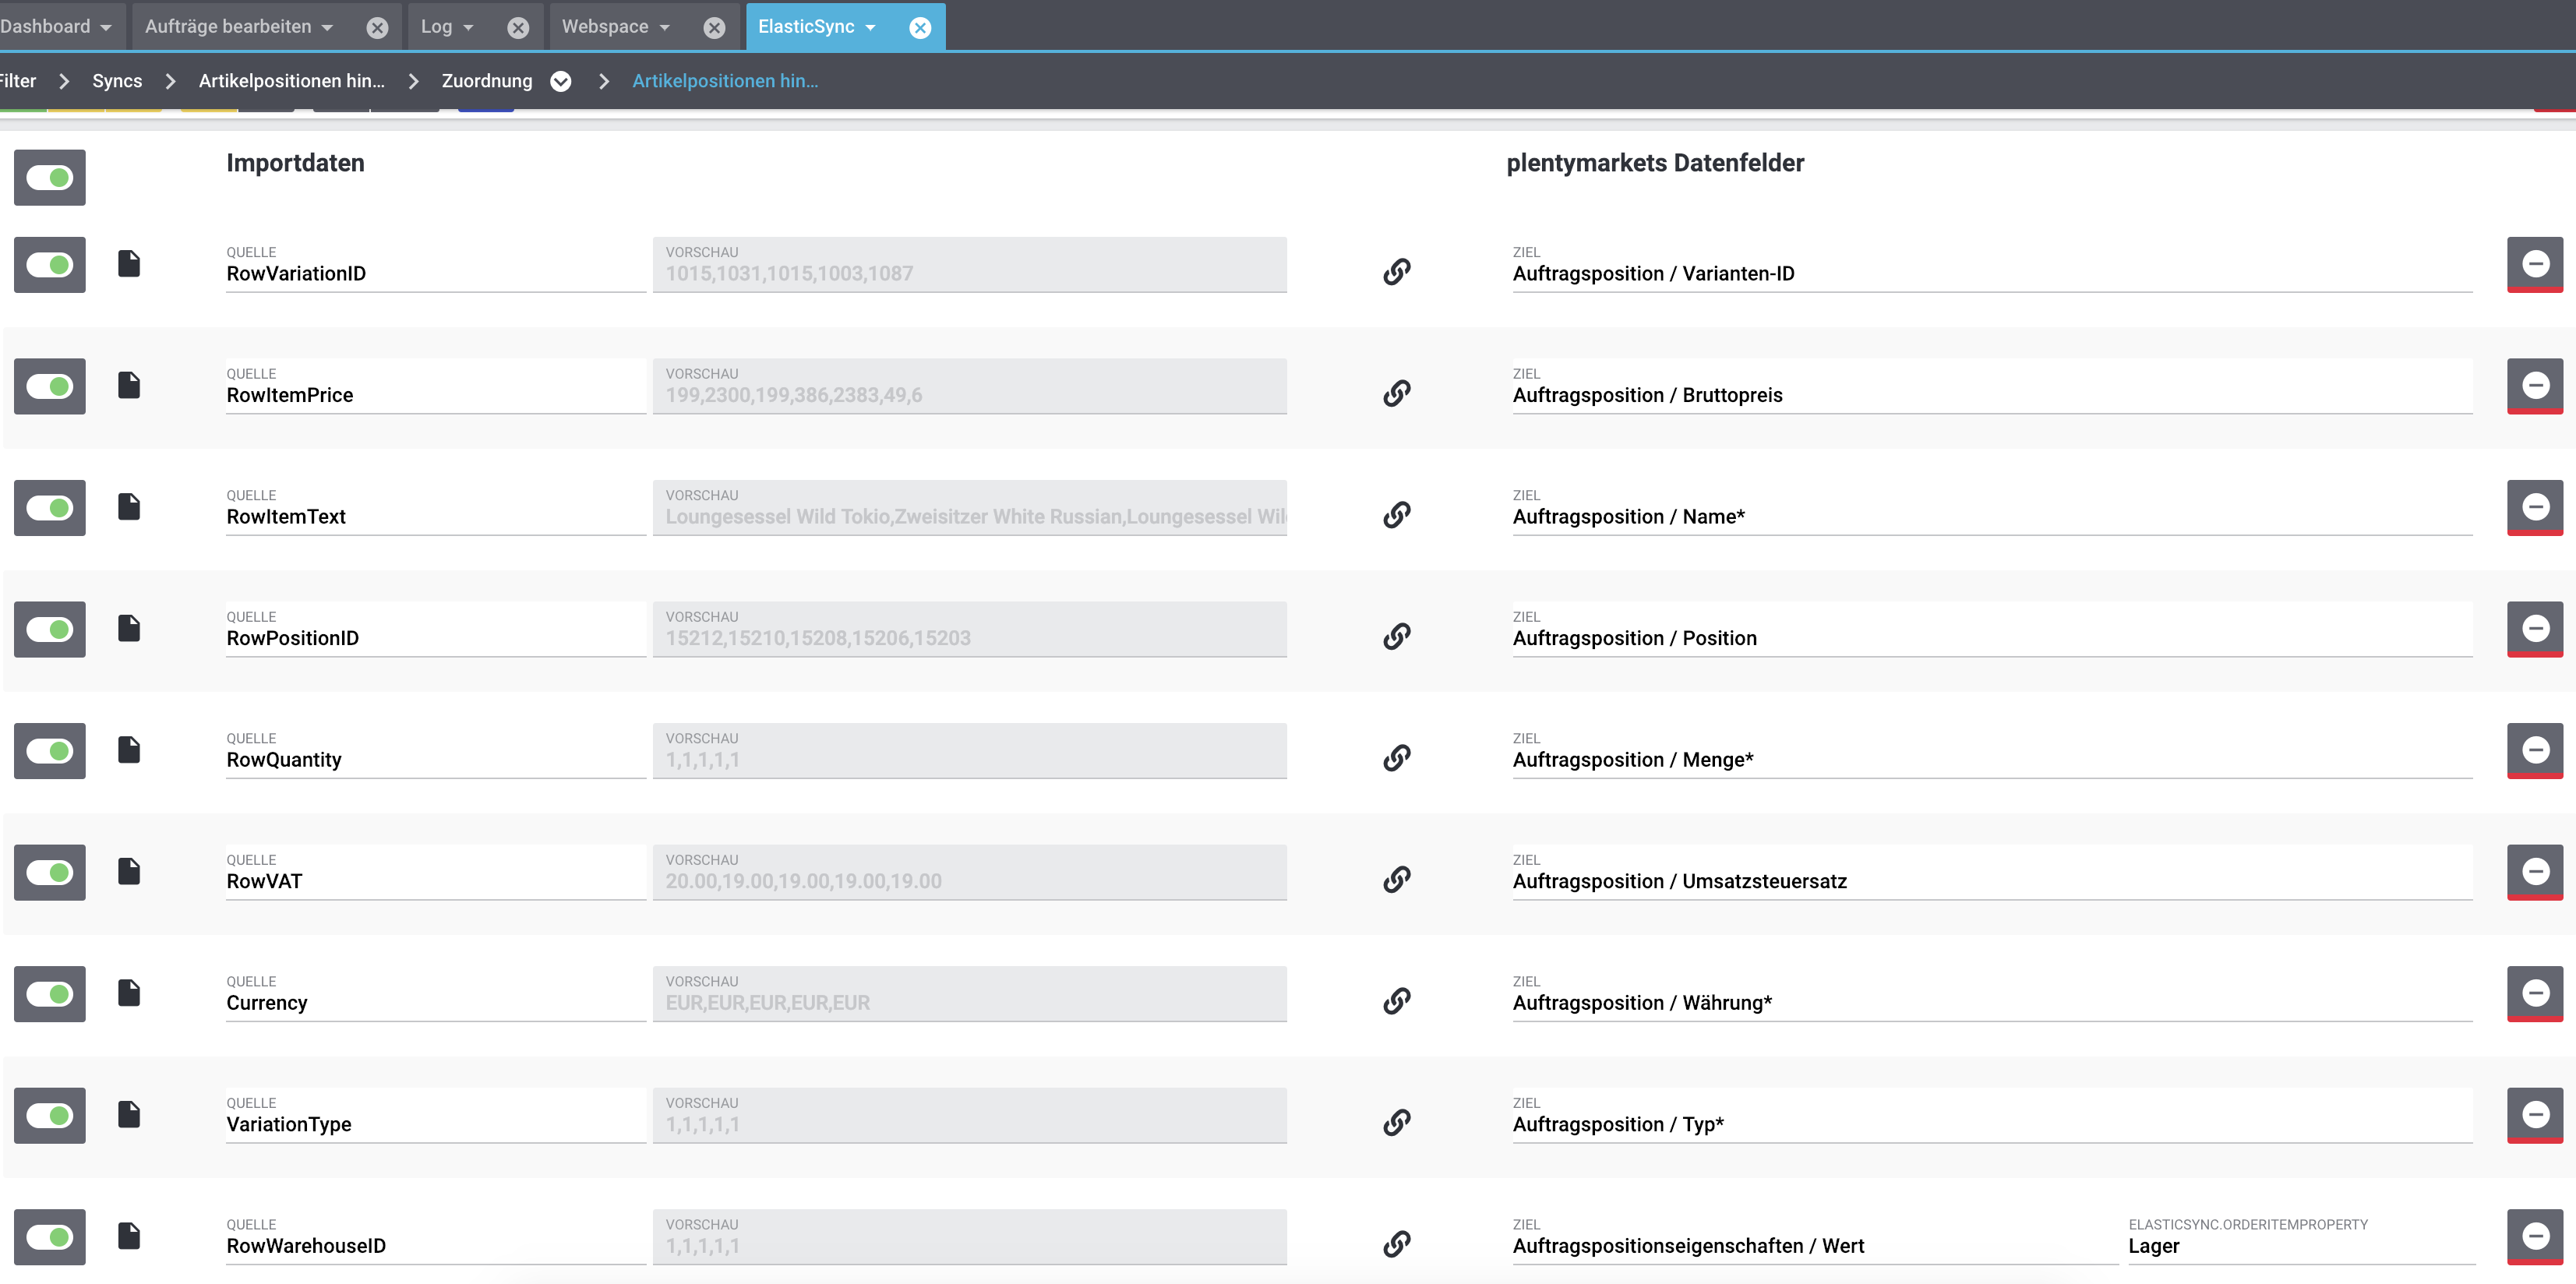Click the file icon next to RowQuantity
The width and height of the screenshot is (2576, 1284).
pyautogui.click(x=129, y=750)
